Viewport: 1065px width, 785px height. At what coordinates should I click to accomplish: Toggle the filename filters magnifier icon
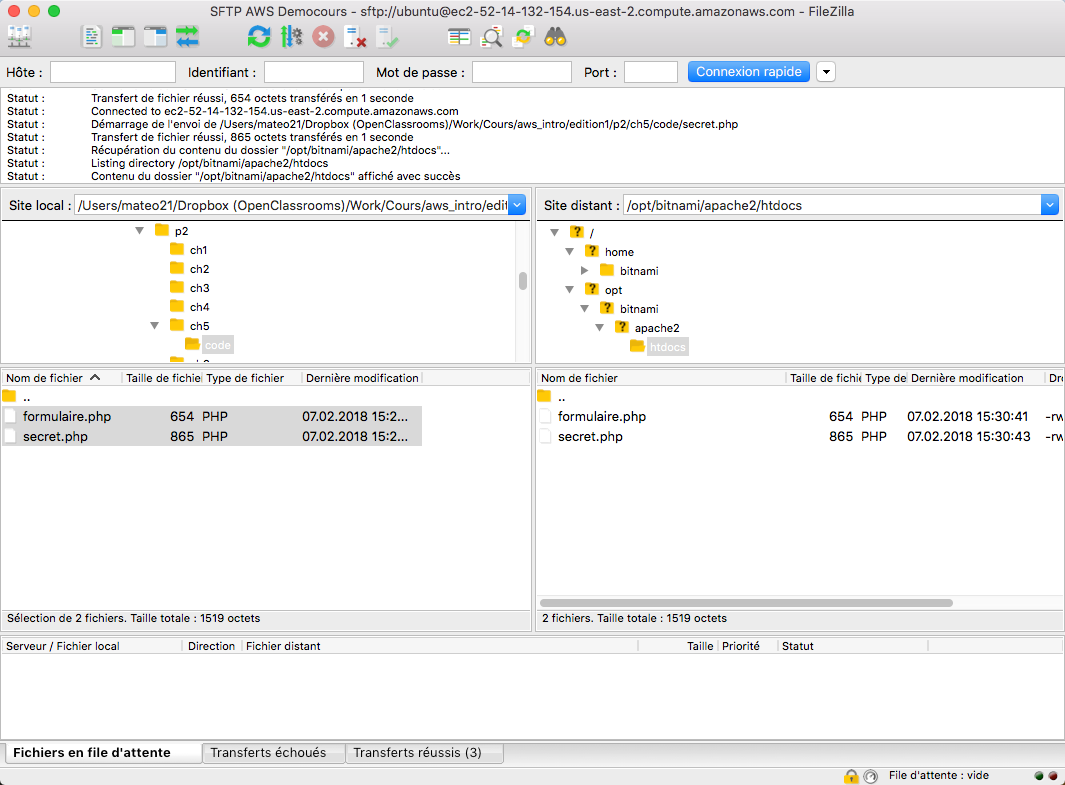(491, 37)
